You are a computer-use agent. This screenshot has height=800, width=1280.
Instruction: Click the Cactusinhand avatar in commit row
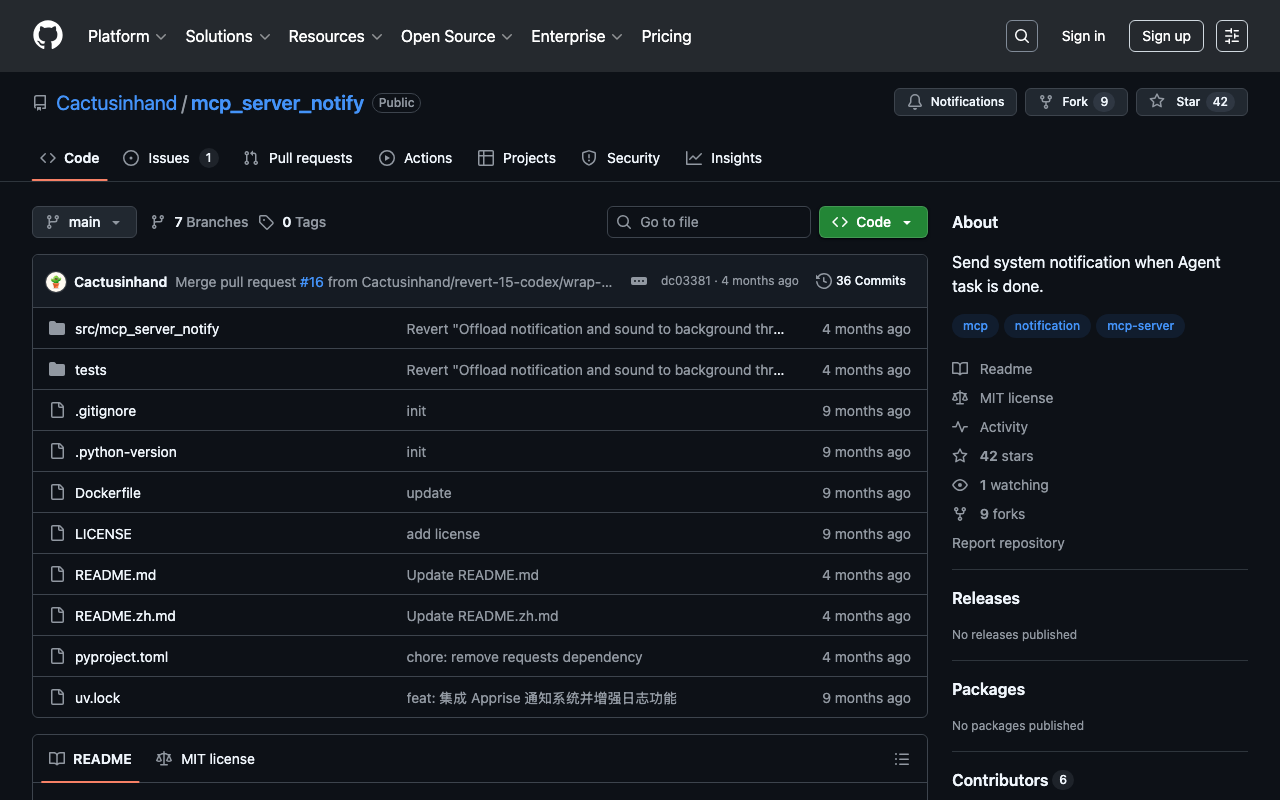56,282
